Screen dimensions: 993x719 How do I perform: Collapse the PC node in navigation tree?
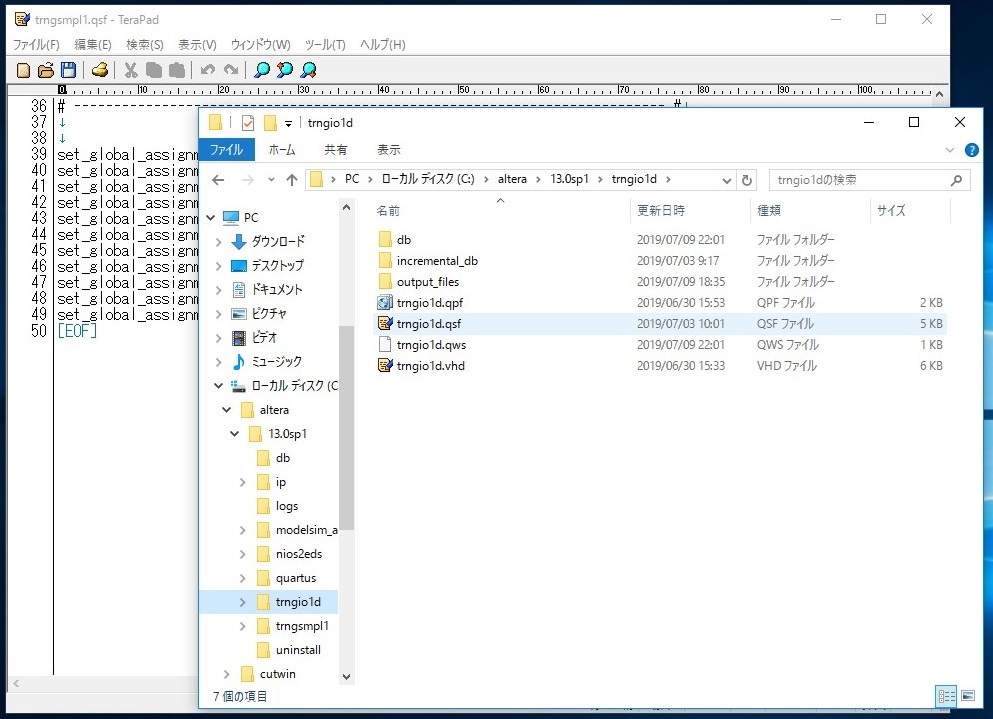point(211,217)
